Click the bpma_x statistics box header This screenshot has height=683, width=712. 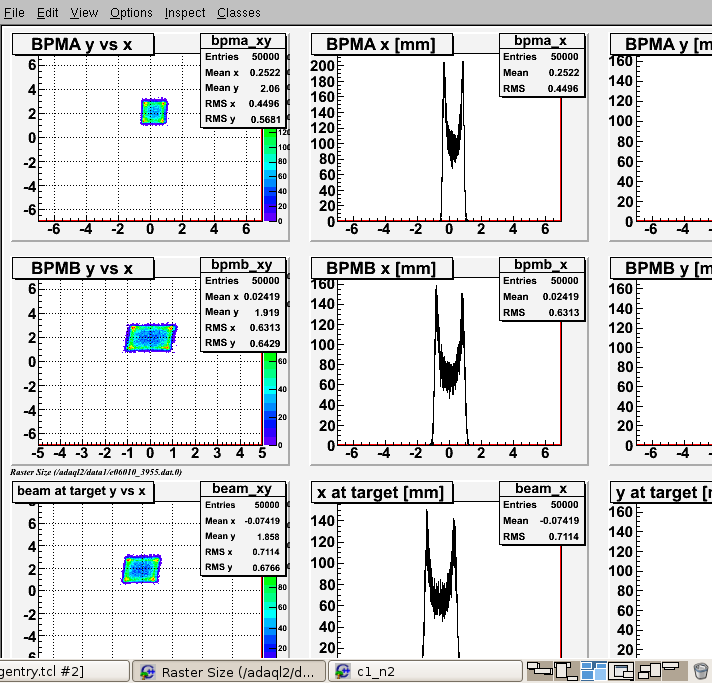click(x=542, y=41)
